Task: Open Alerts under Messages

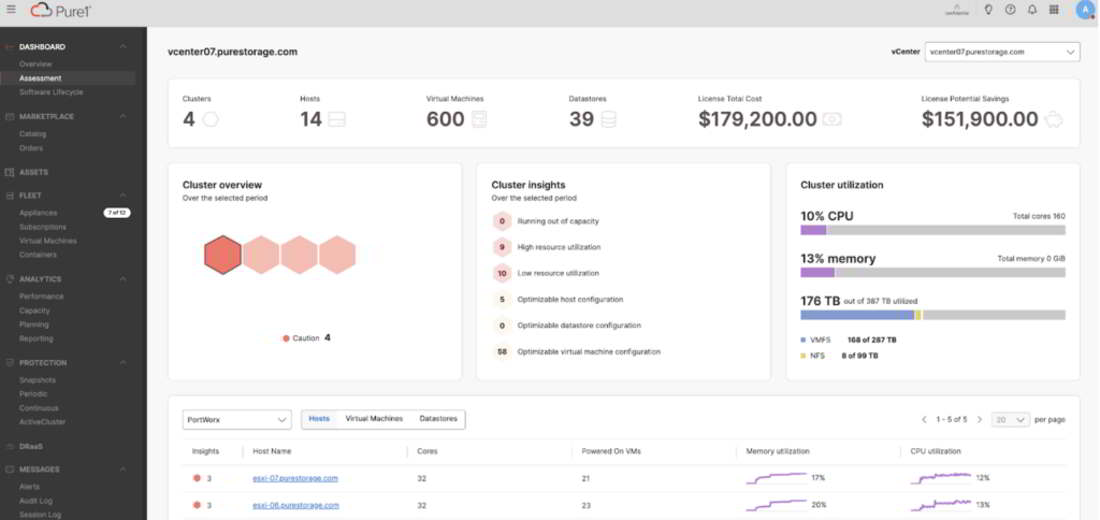Action: click(29, 486)
